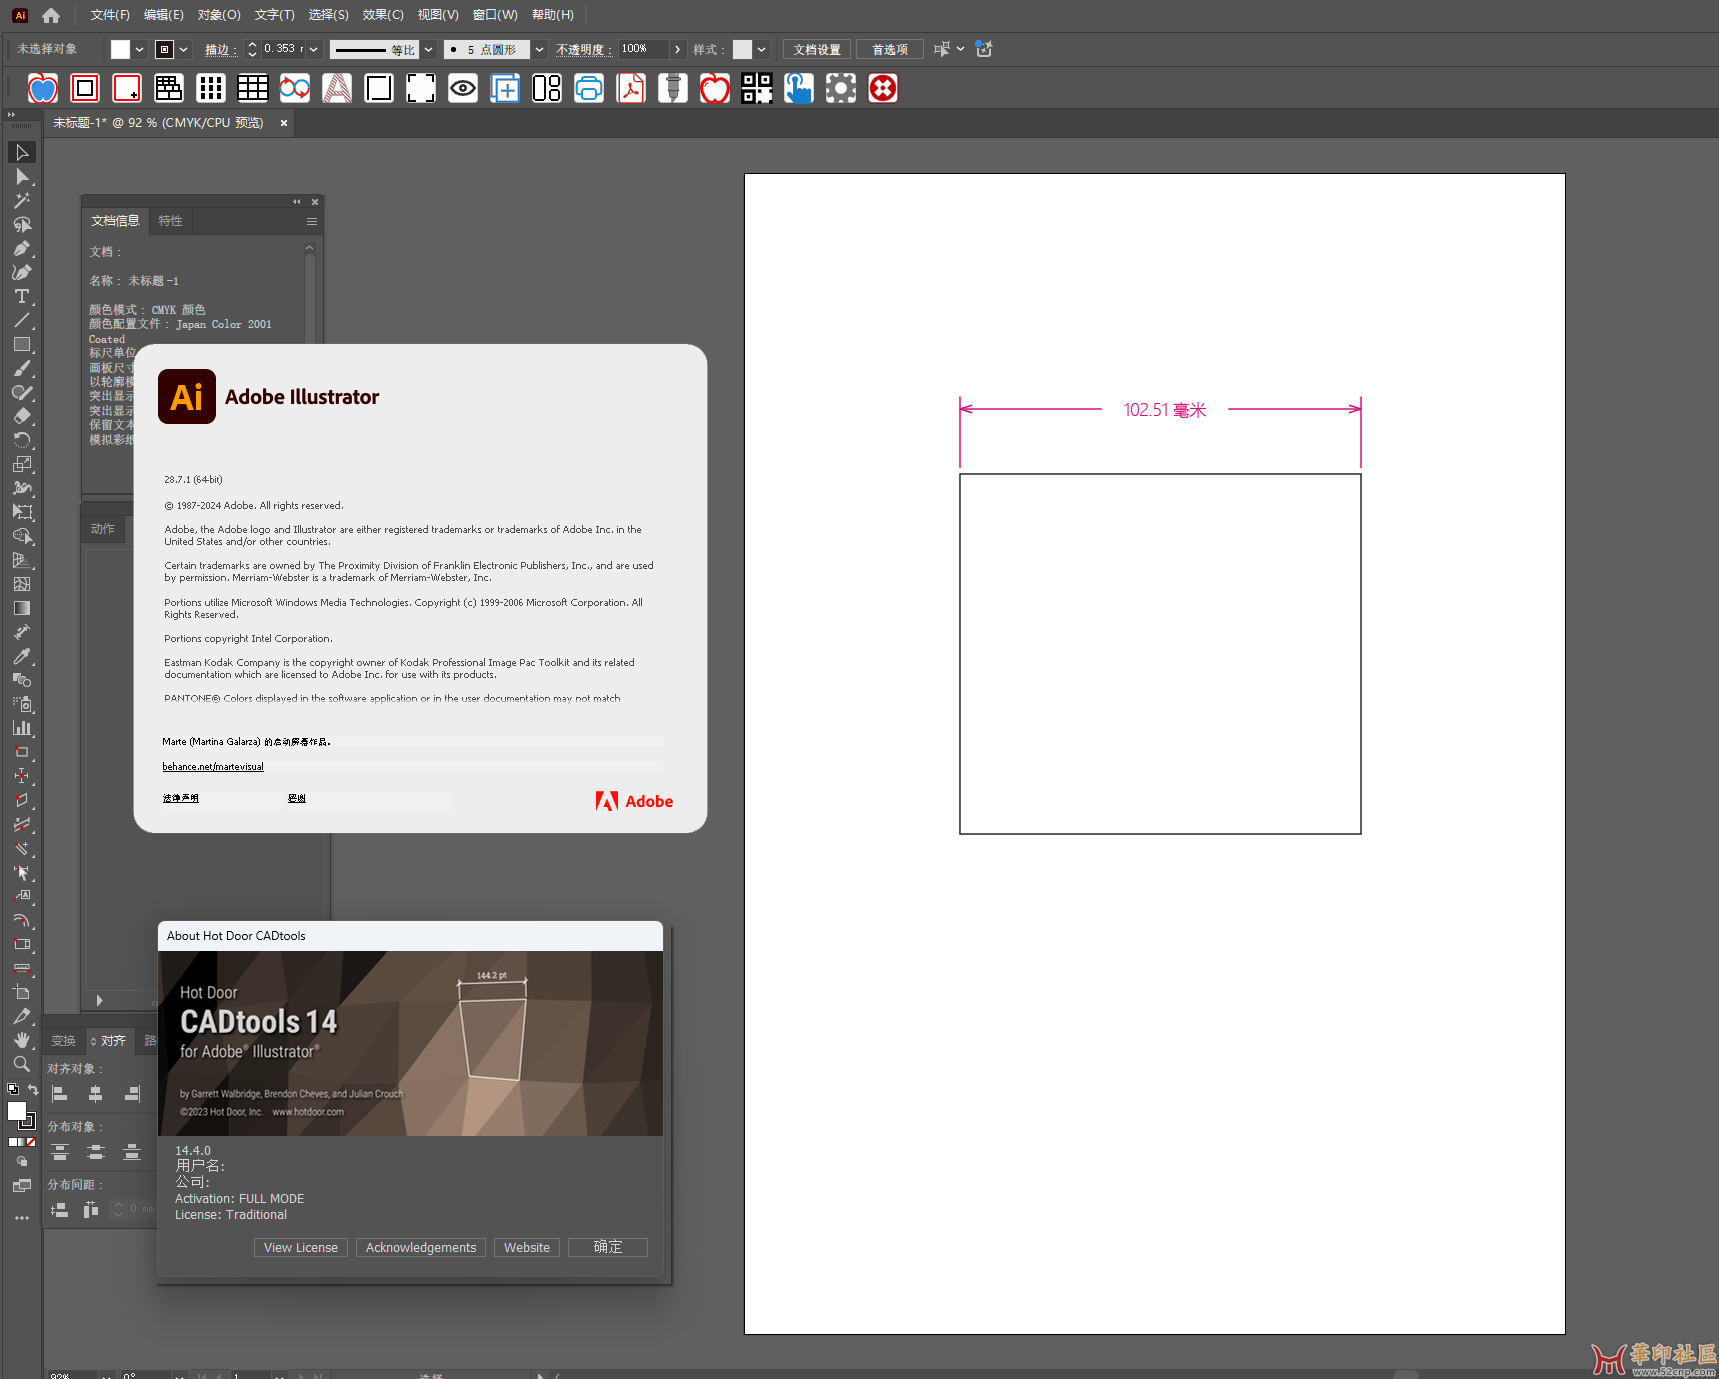Go to the Home screen icon

pos(51,15)
